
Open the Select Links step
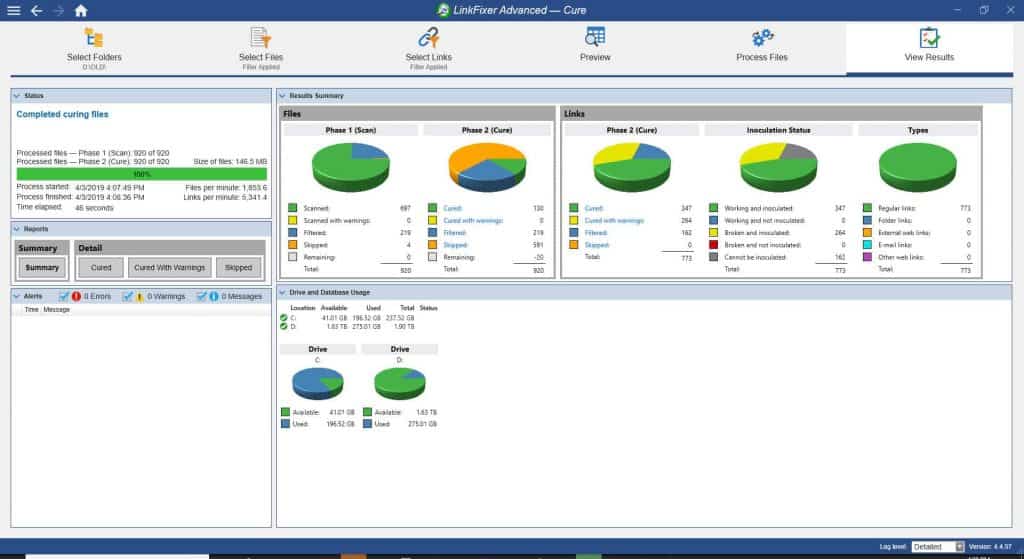pos(428,48)
